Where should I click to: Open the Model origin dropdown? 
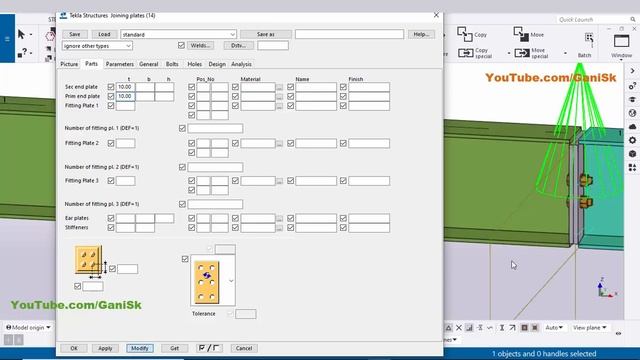click(29, 328)
